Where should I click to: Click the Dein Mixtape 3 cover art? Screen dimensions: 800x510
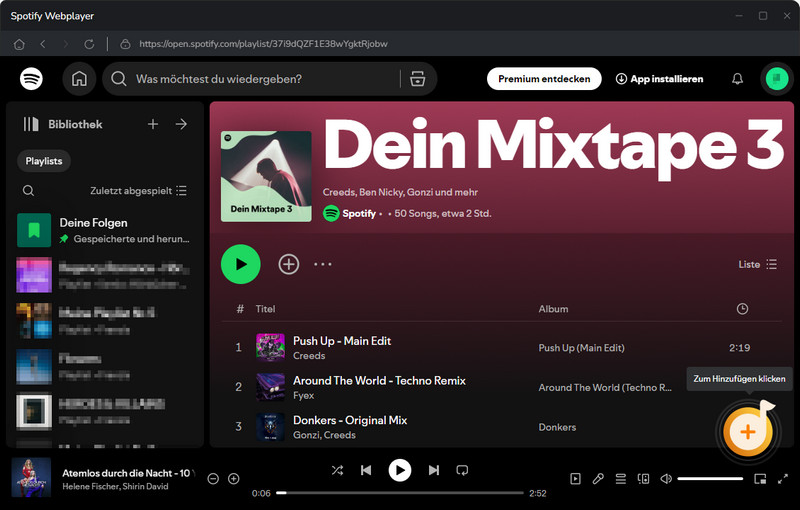point(266,176)
